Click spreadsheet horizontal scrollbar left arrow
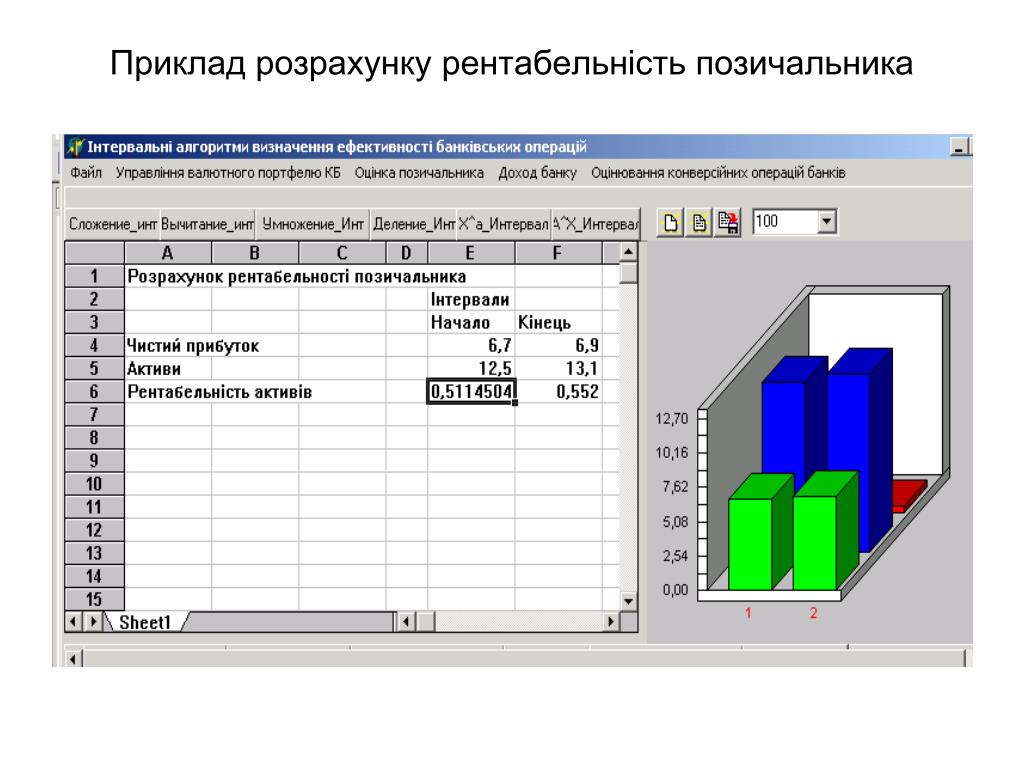 [406, 622]
